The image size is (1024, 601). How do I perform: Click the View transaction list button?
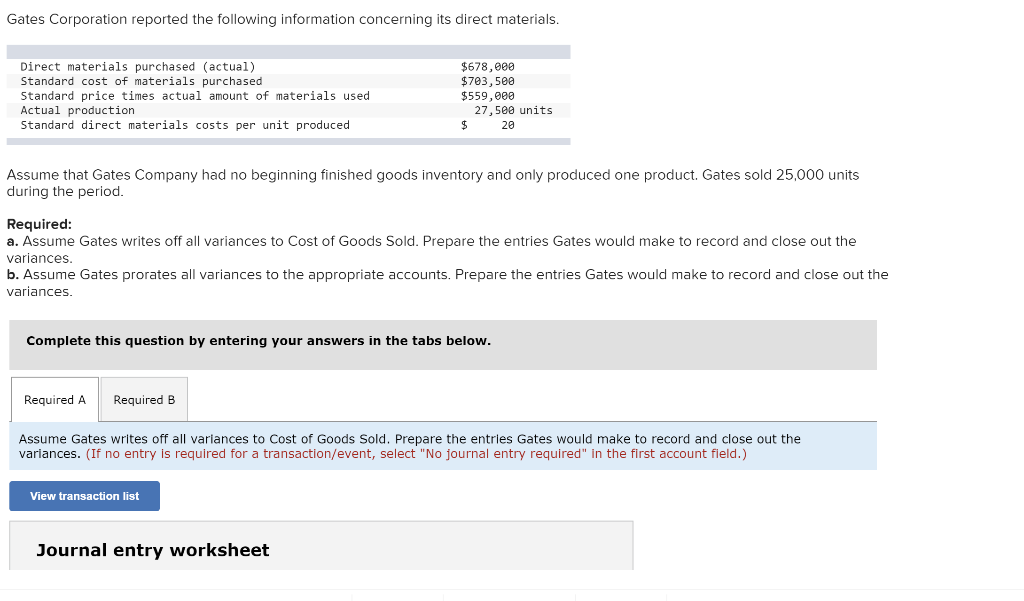tap(84, 495)
